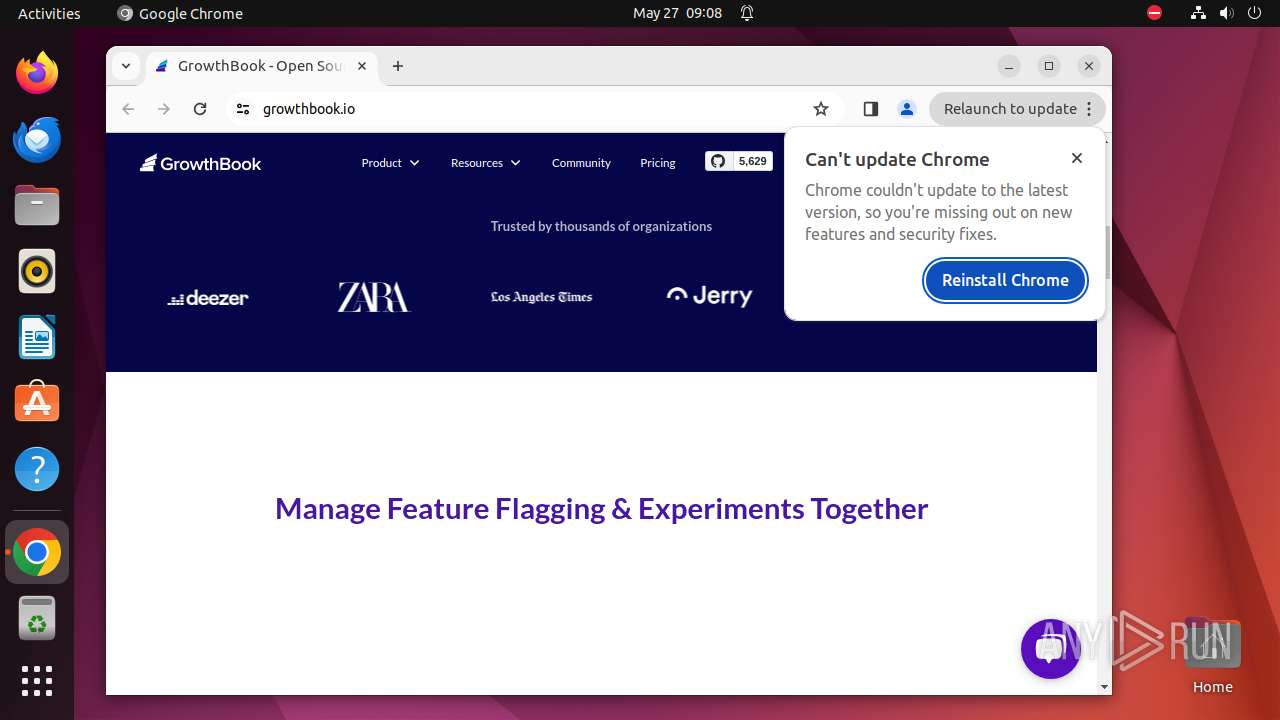Open Chrome side panel

click(870, 109)
